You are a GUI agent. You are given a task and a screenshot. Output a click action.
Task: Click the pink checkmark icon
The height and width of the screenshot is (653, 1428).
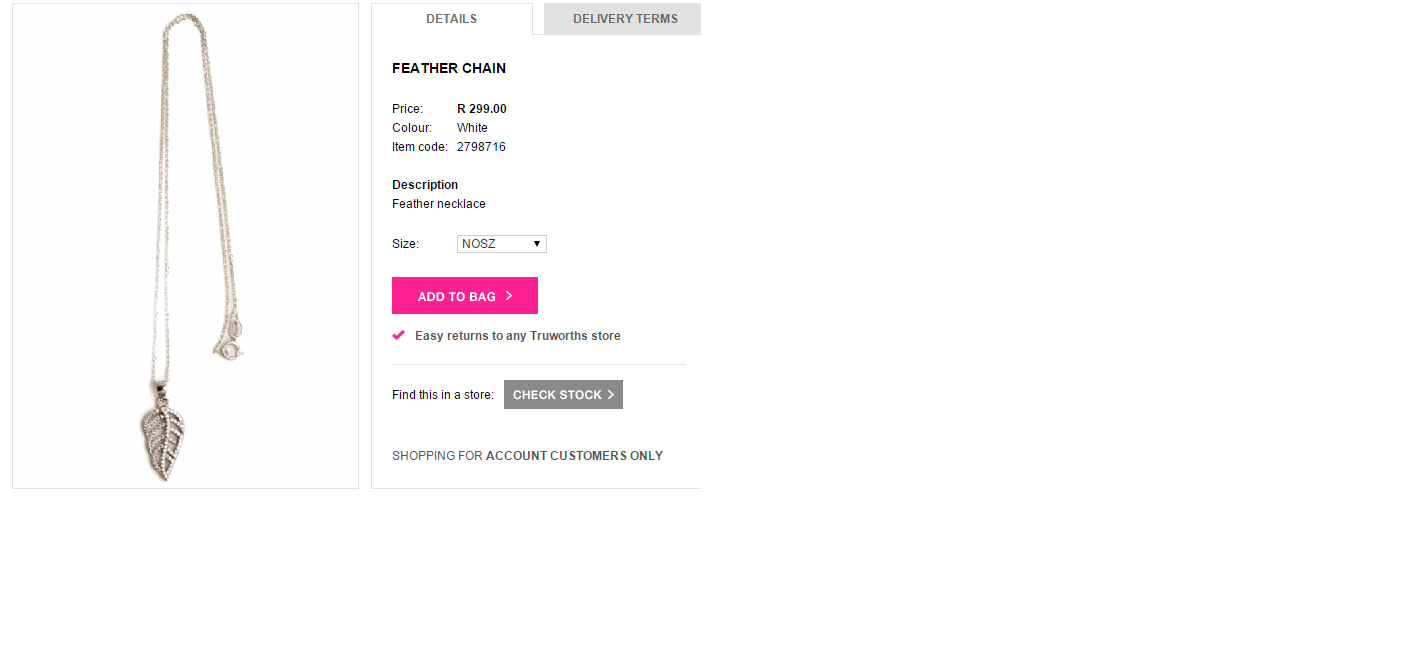pyautogui.click(x=399, y=335)
